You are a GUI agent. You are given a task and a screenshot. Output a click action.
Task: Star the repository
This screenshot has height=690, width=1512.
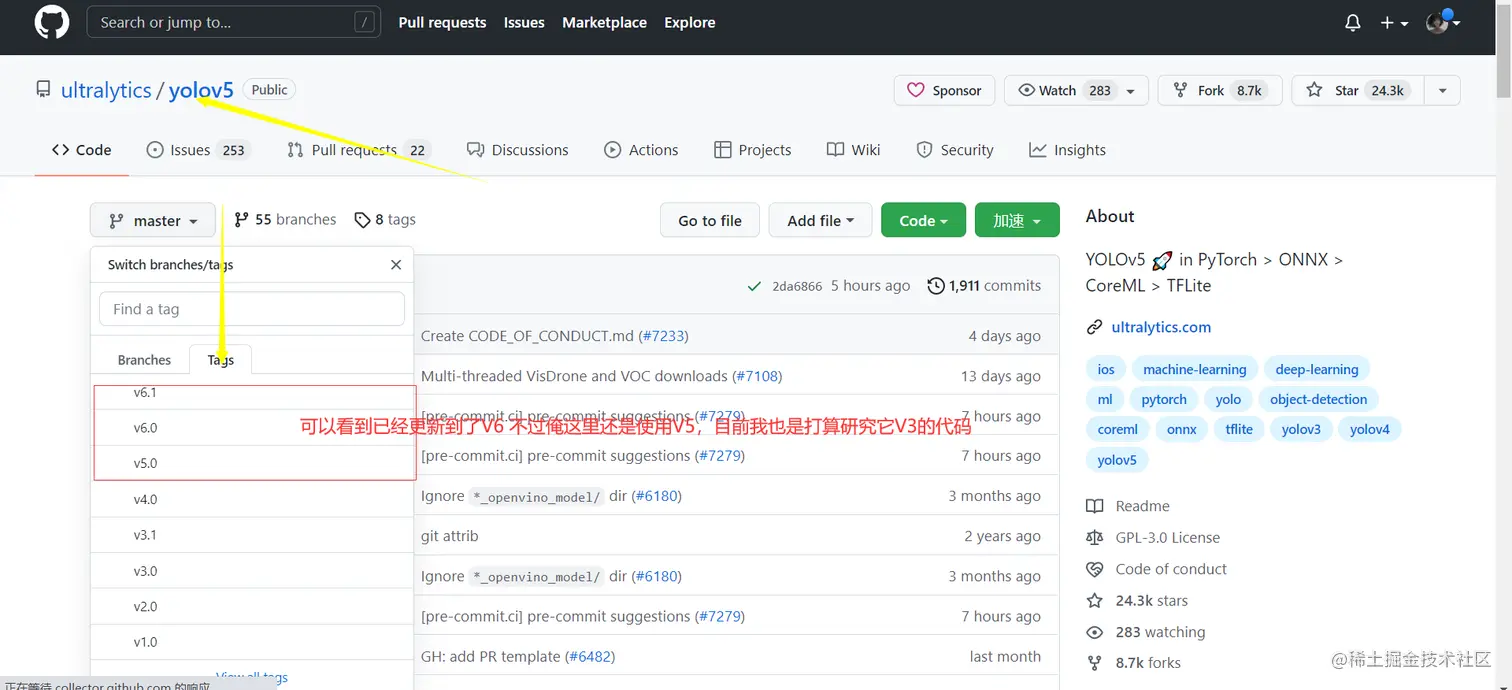pyautogui.click(x=1358, y=90)
